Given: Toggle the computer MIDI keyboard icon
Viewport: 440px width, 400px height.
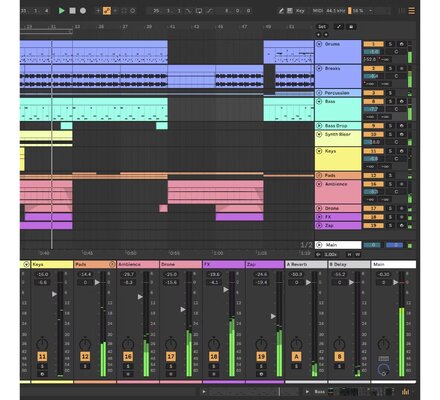Looking at the screenshot, I should [290, 11].
